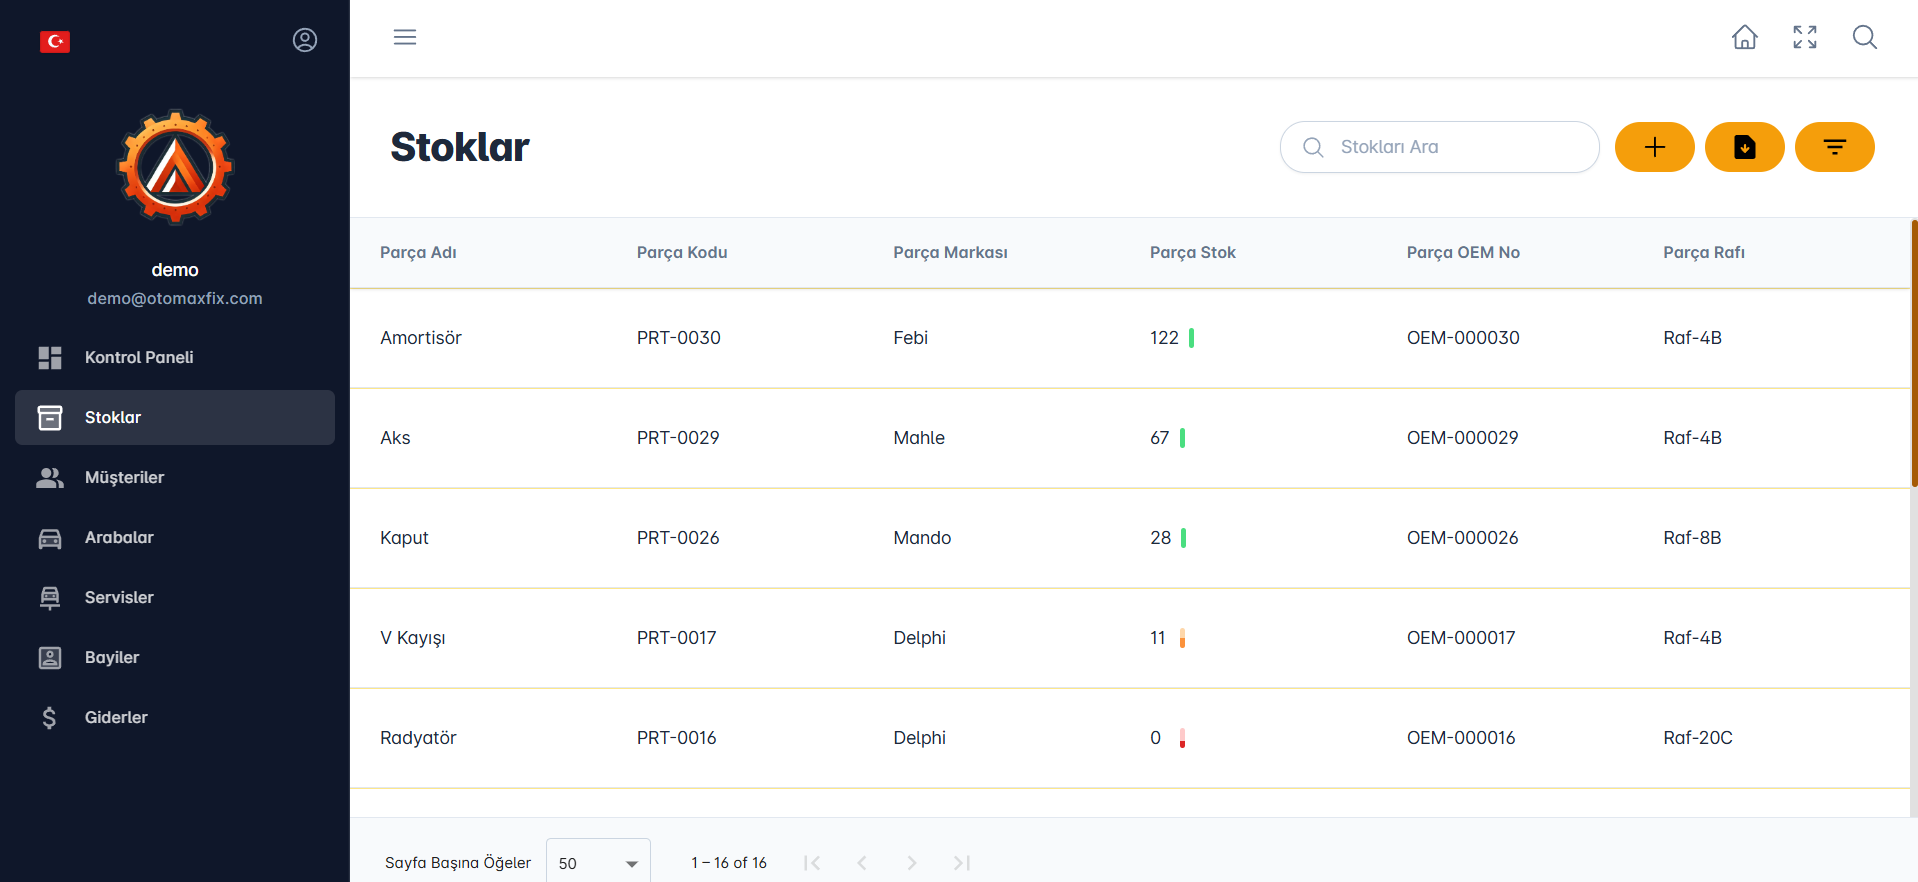Image resolution: width=1918 pixels, height=882 pixels.
Task: Open the filter options button
Action: (x=1835, y=147)
